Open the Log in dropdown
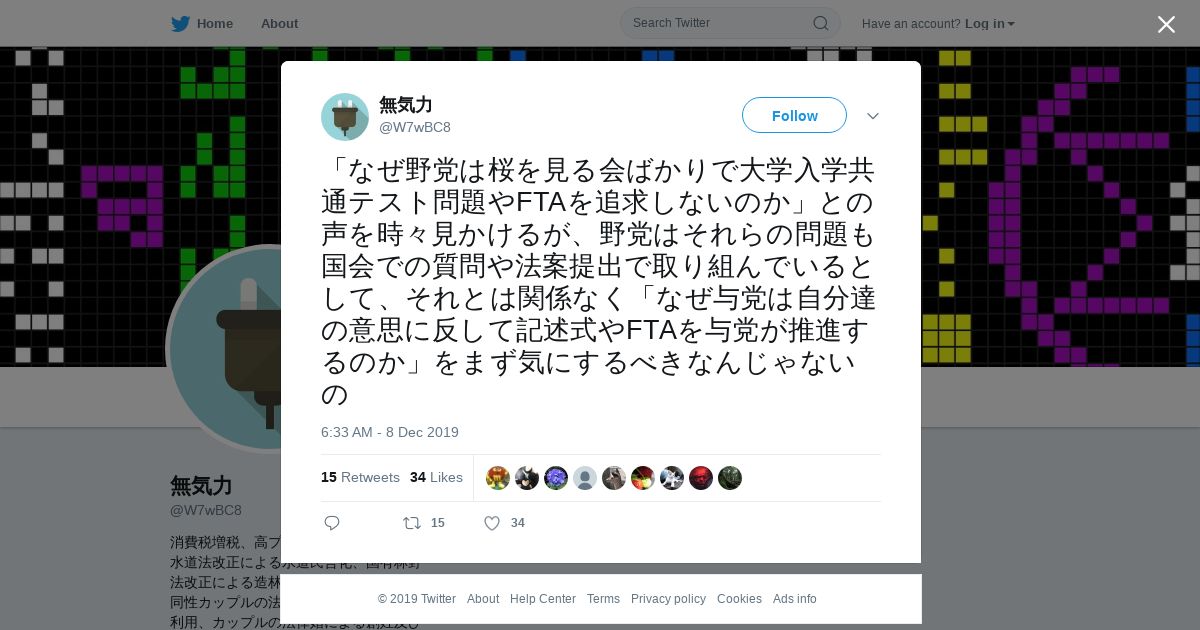Screen dimensions: 1200x630 click(x=989, y=23)
